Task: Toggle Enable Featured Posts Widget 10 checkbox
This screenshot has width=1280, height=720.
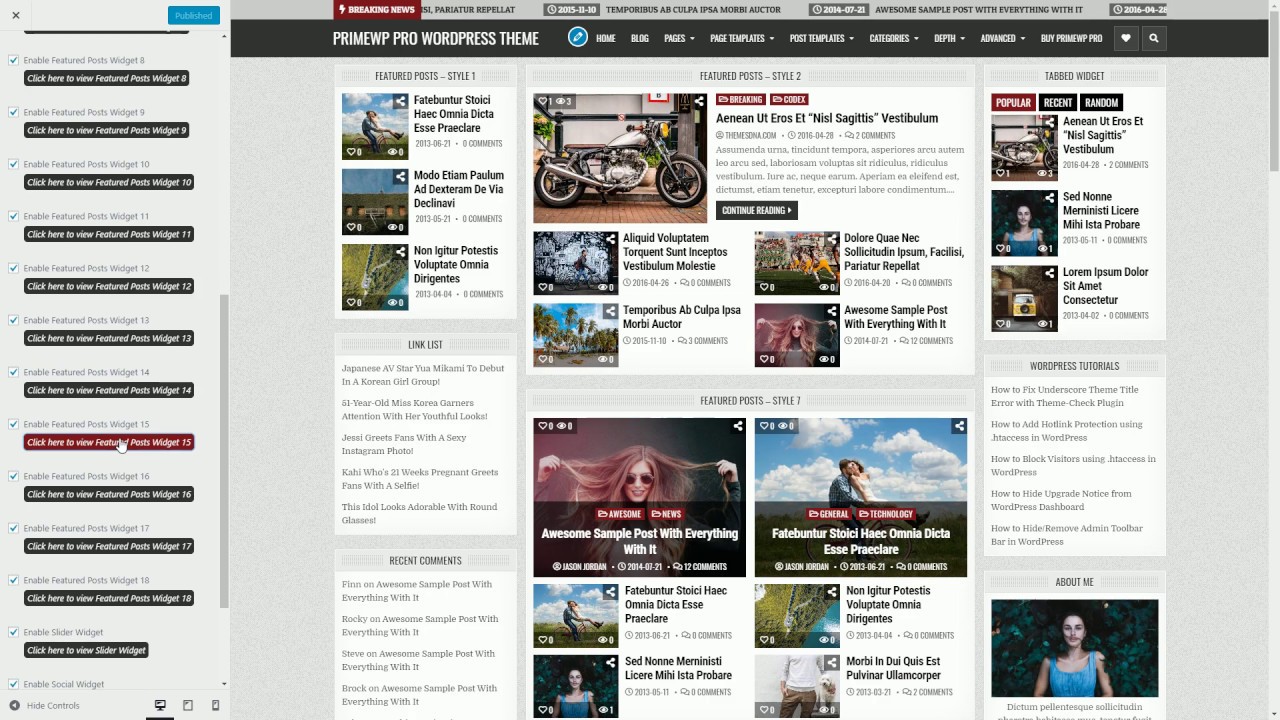Action: coord(13,164)
